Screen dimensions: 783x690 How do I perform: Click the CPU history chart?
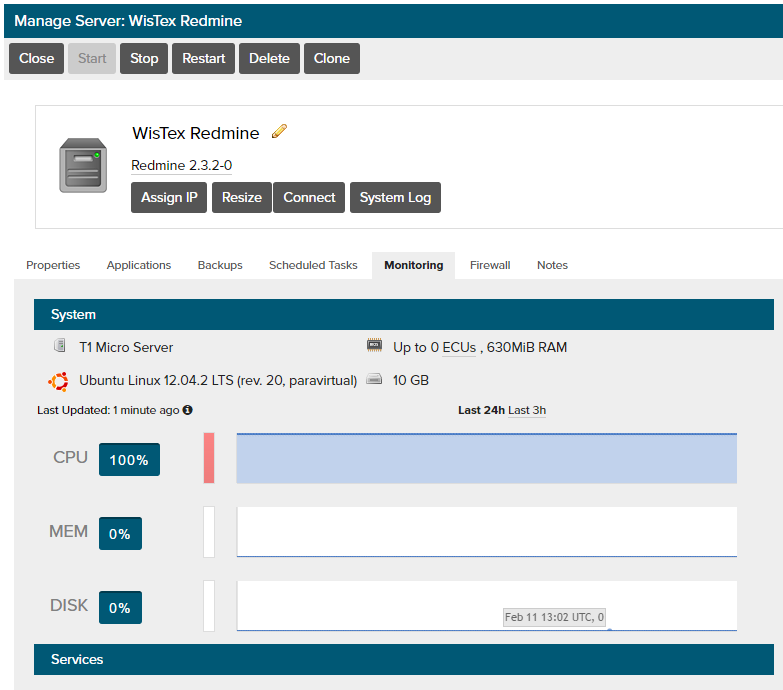tap(486, 458)
